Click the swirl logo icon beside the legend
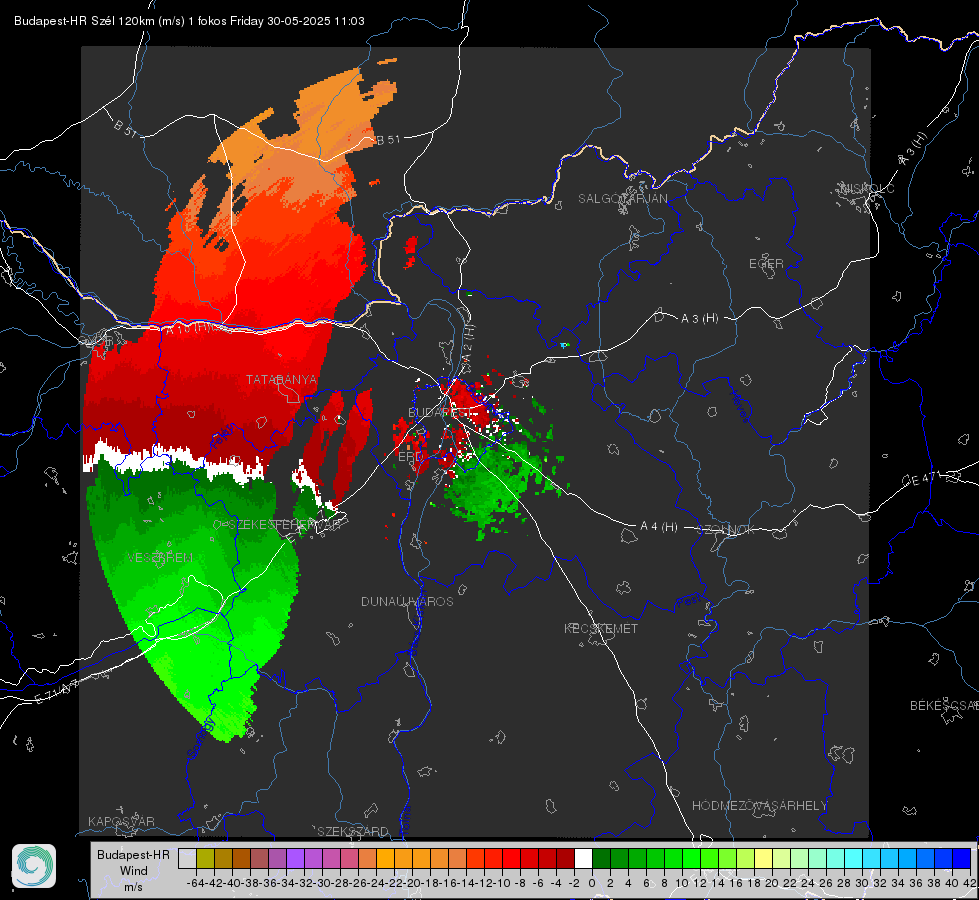The image size is (979, 900). [34, 866]
